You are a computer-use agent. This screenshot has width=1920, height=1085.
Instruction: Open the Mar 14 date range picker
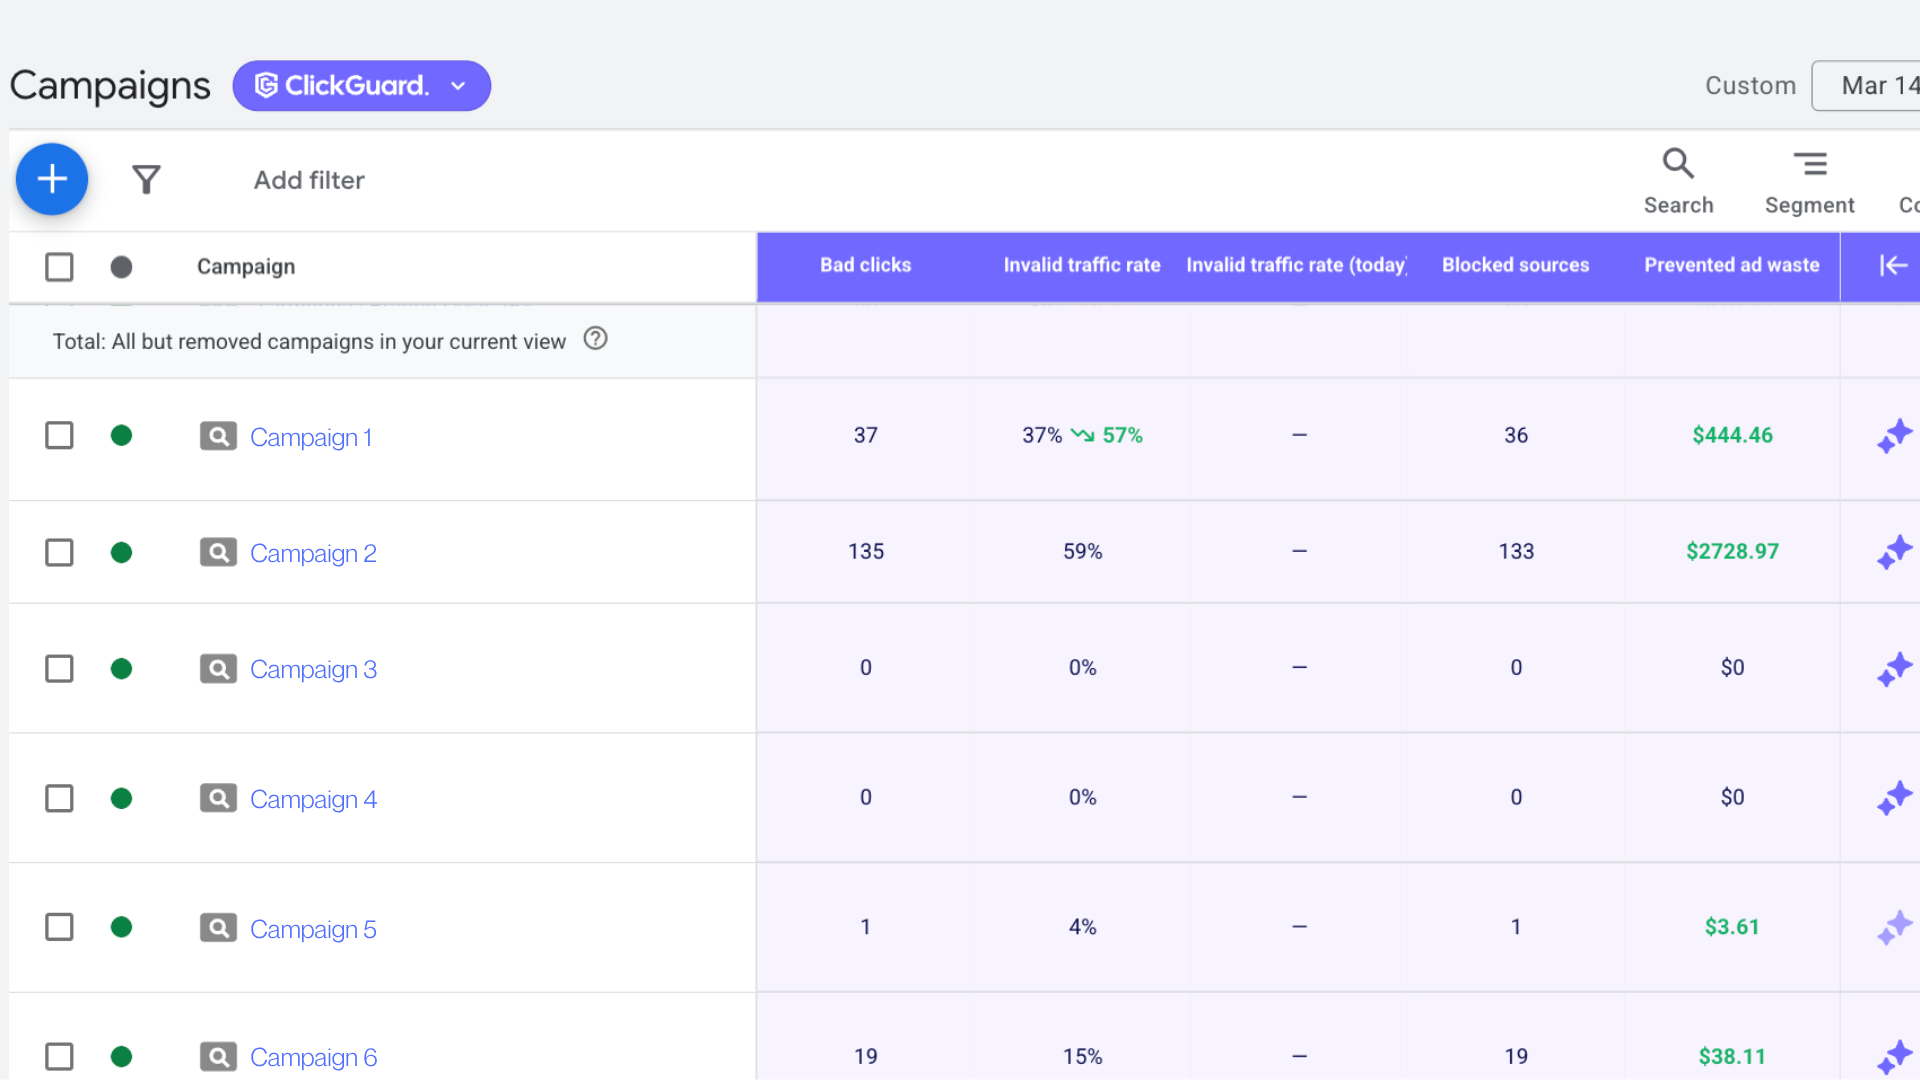pos(1866,86)
